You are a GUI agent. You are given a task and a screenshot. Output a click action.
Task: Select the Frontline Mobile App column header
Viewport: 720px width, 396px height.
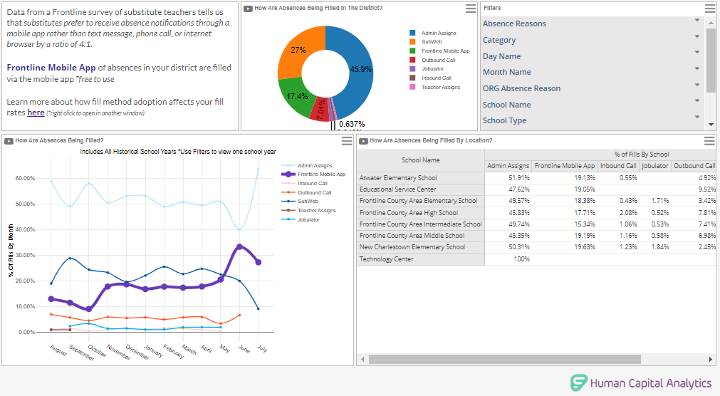click(x=564, y=166)
